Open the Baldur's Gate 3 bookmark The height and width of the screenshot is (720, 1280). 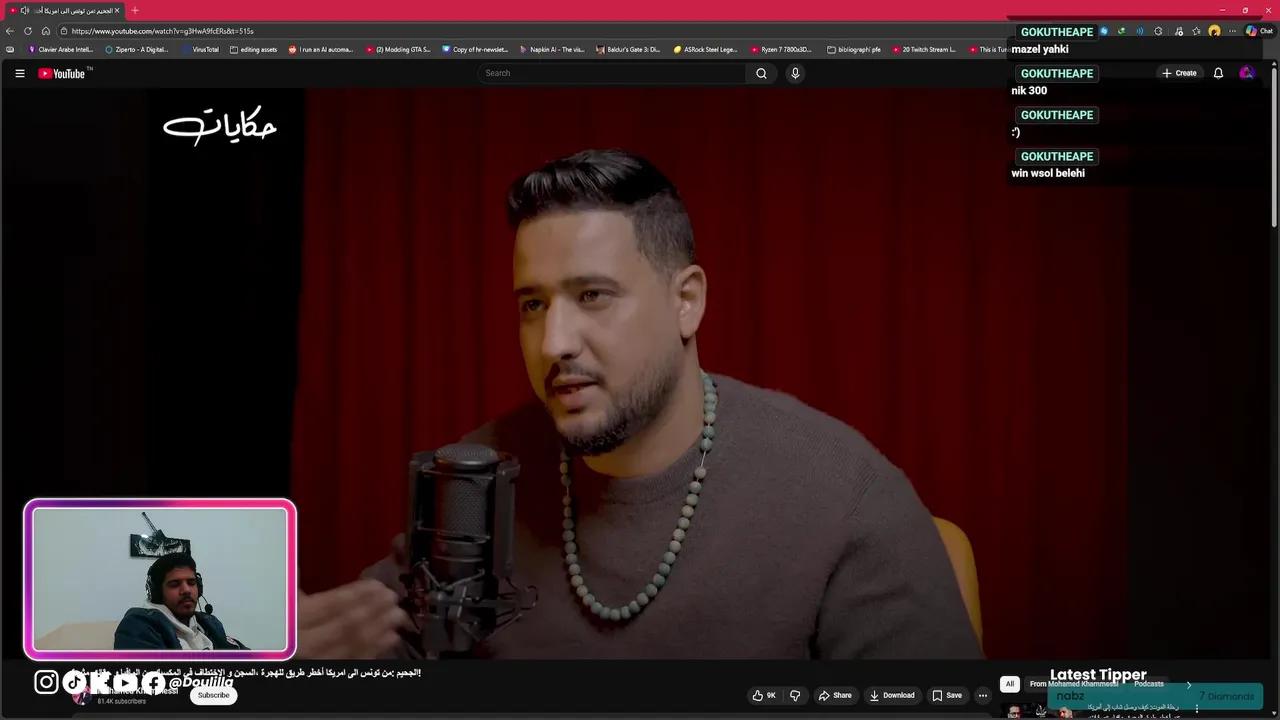click(628, 49)
